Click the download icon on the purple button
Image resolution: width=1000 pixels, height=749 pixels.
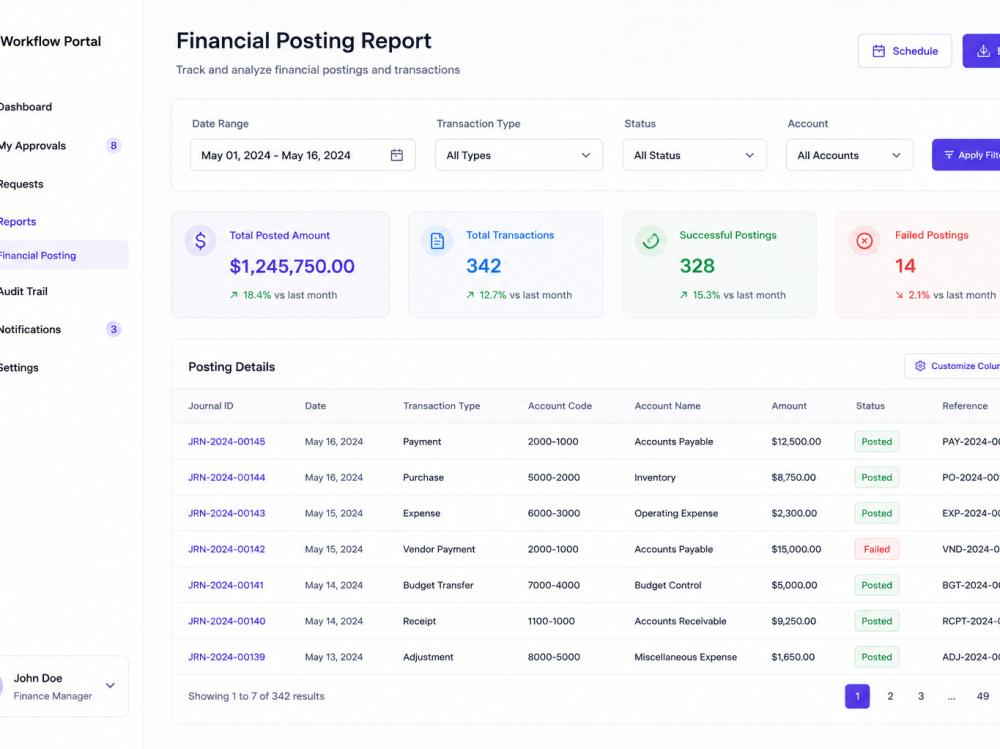[x=983, y=51]
